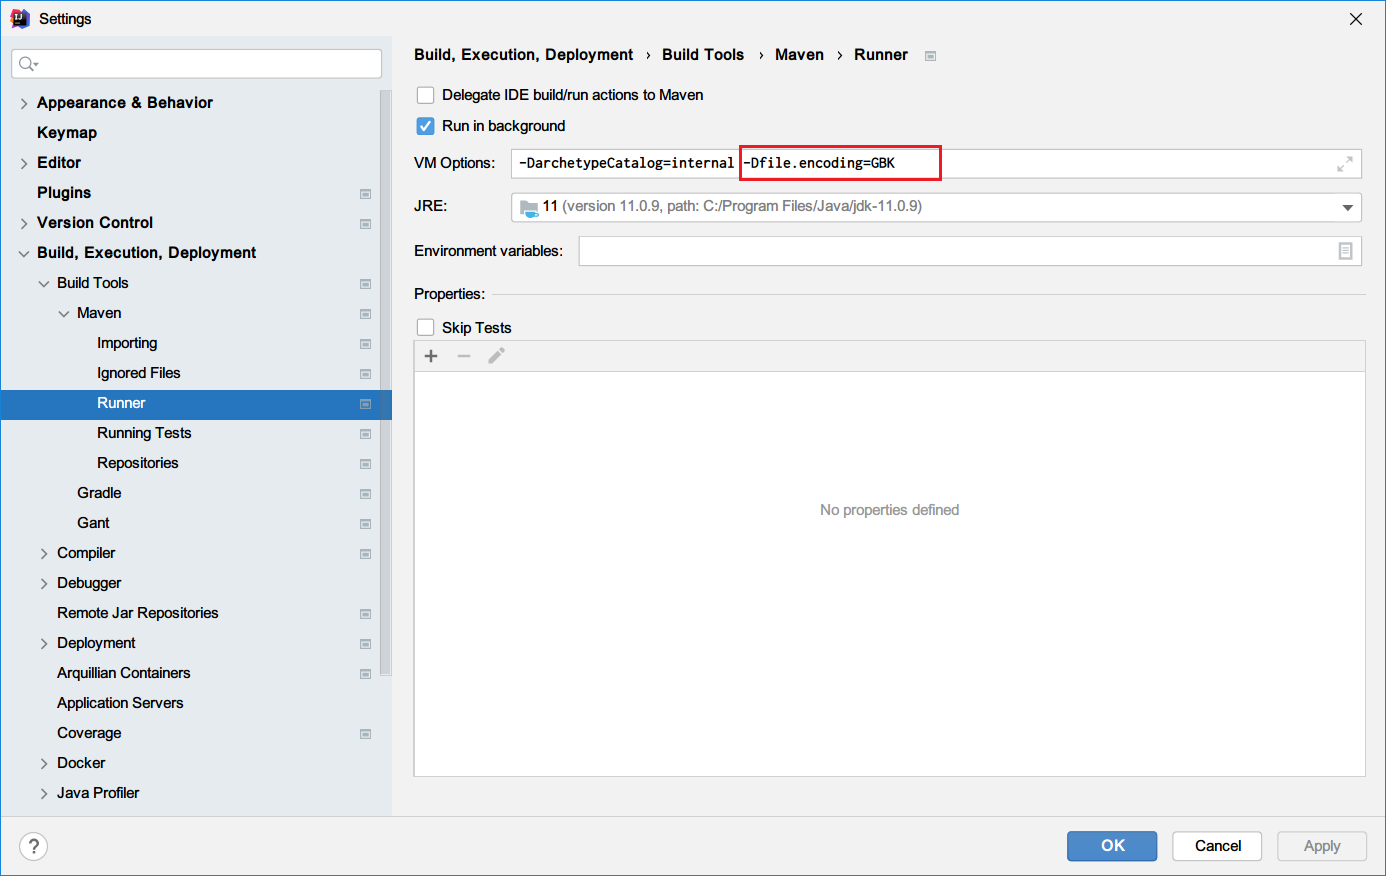Image resolution: width=1386 pixels, height=876 pixels.
Task: Expand Appearance & Behavior section
Action: pyautogui.click(x=24, y=103)
